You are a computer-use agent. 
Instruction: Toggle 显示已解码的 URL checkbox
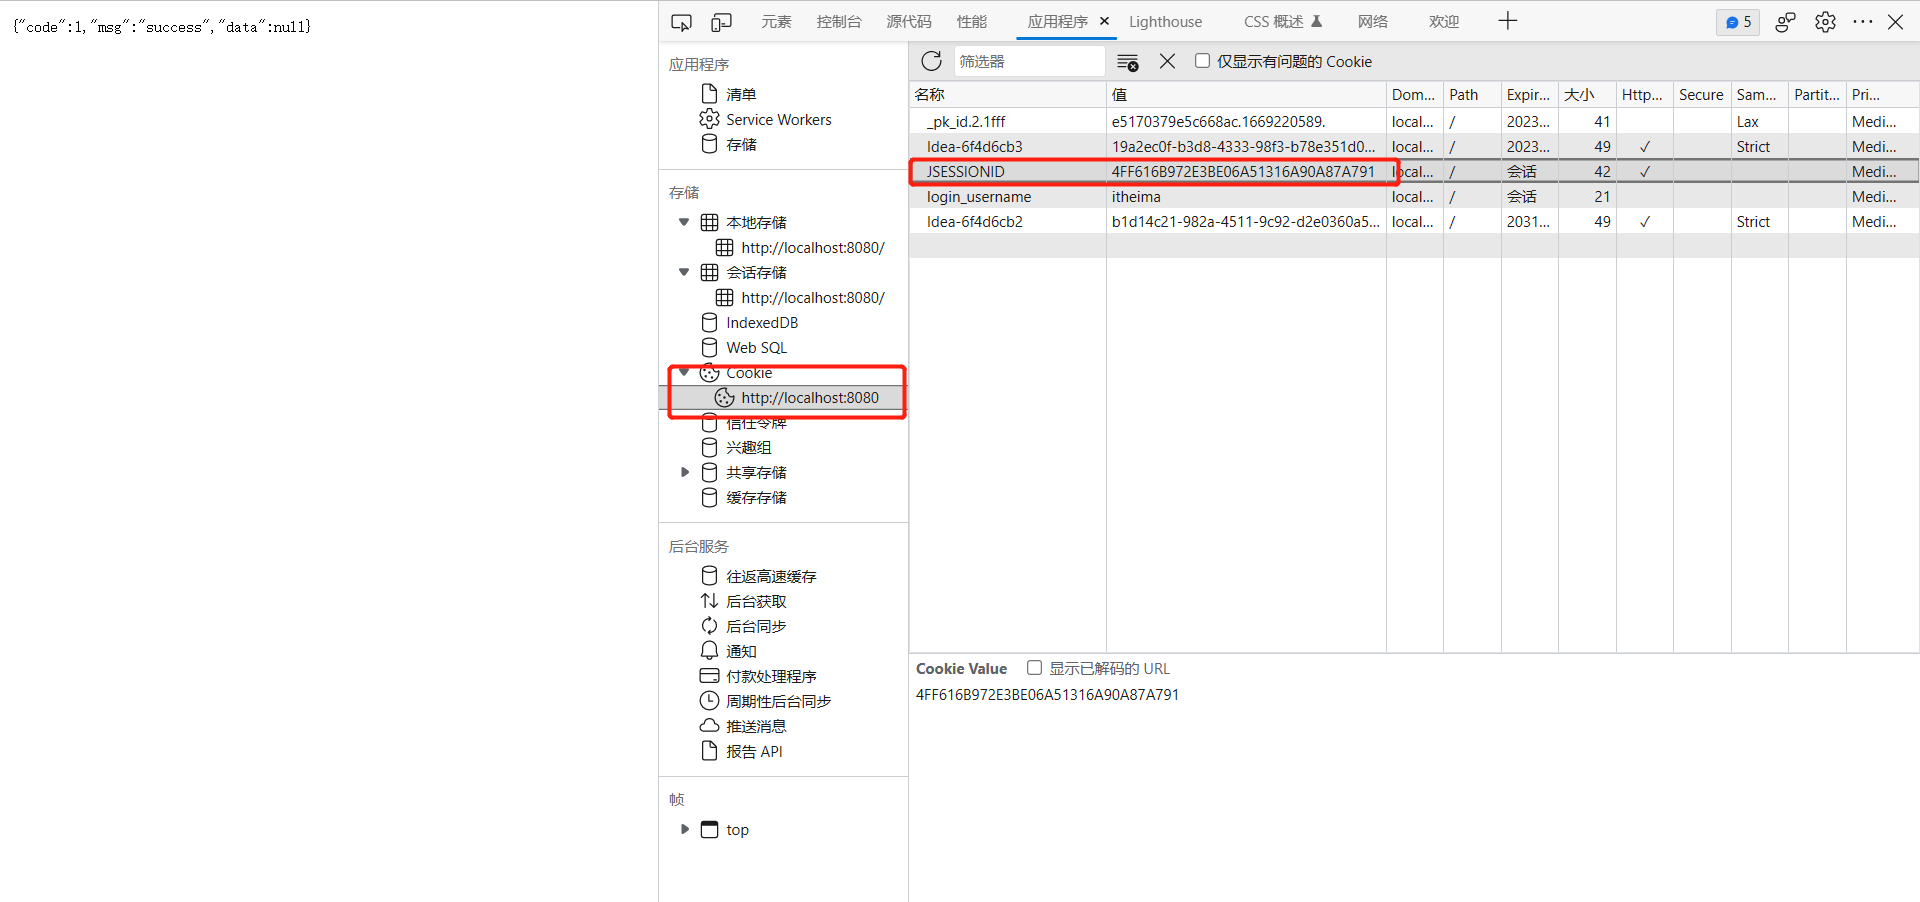[1034, 668]
